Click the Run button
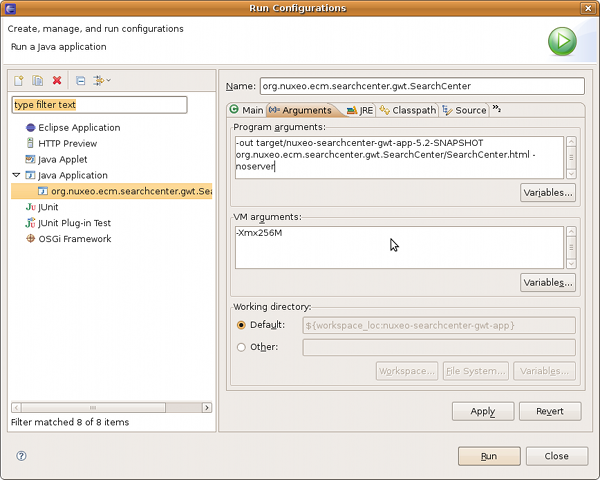Image resolution: width=600 pixels, height=480 pixels. coord(488,456)
